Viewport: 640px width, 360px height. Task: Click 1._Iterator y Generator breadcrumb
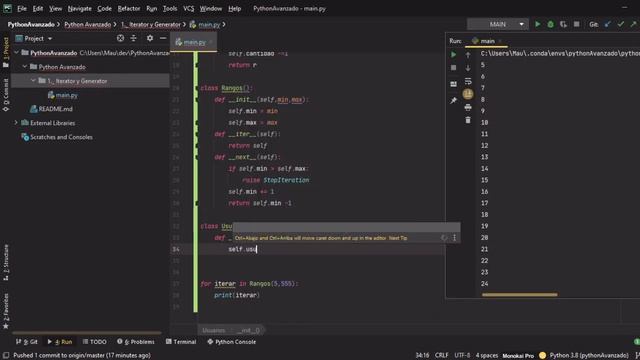pyautogui.click(x=151, y=24)
